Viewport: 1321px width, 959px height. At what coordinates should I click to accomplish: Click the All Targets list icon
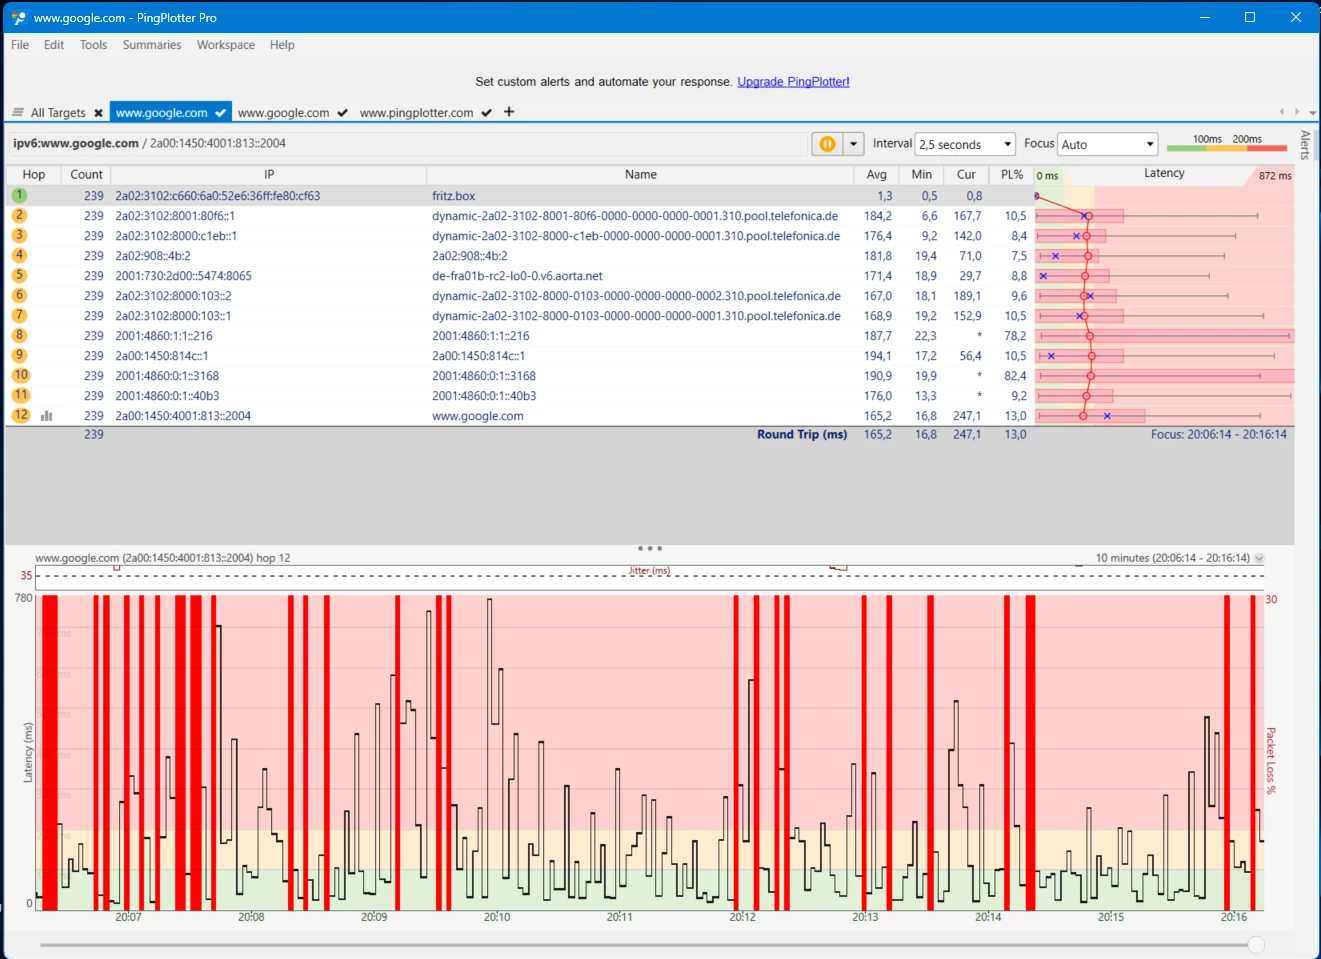pos(18,112)
